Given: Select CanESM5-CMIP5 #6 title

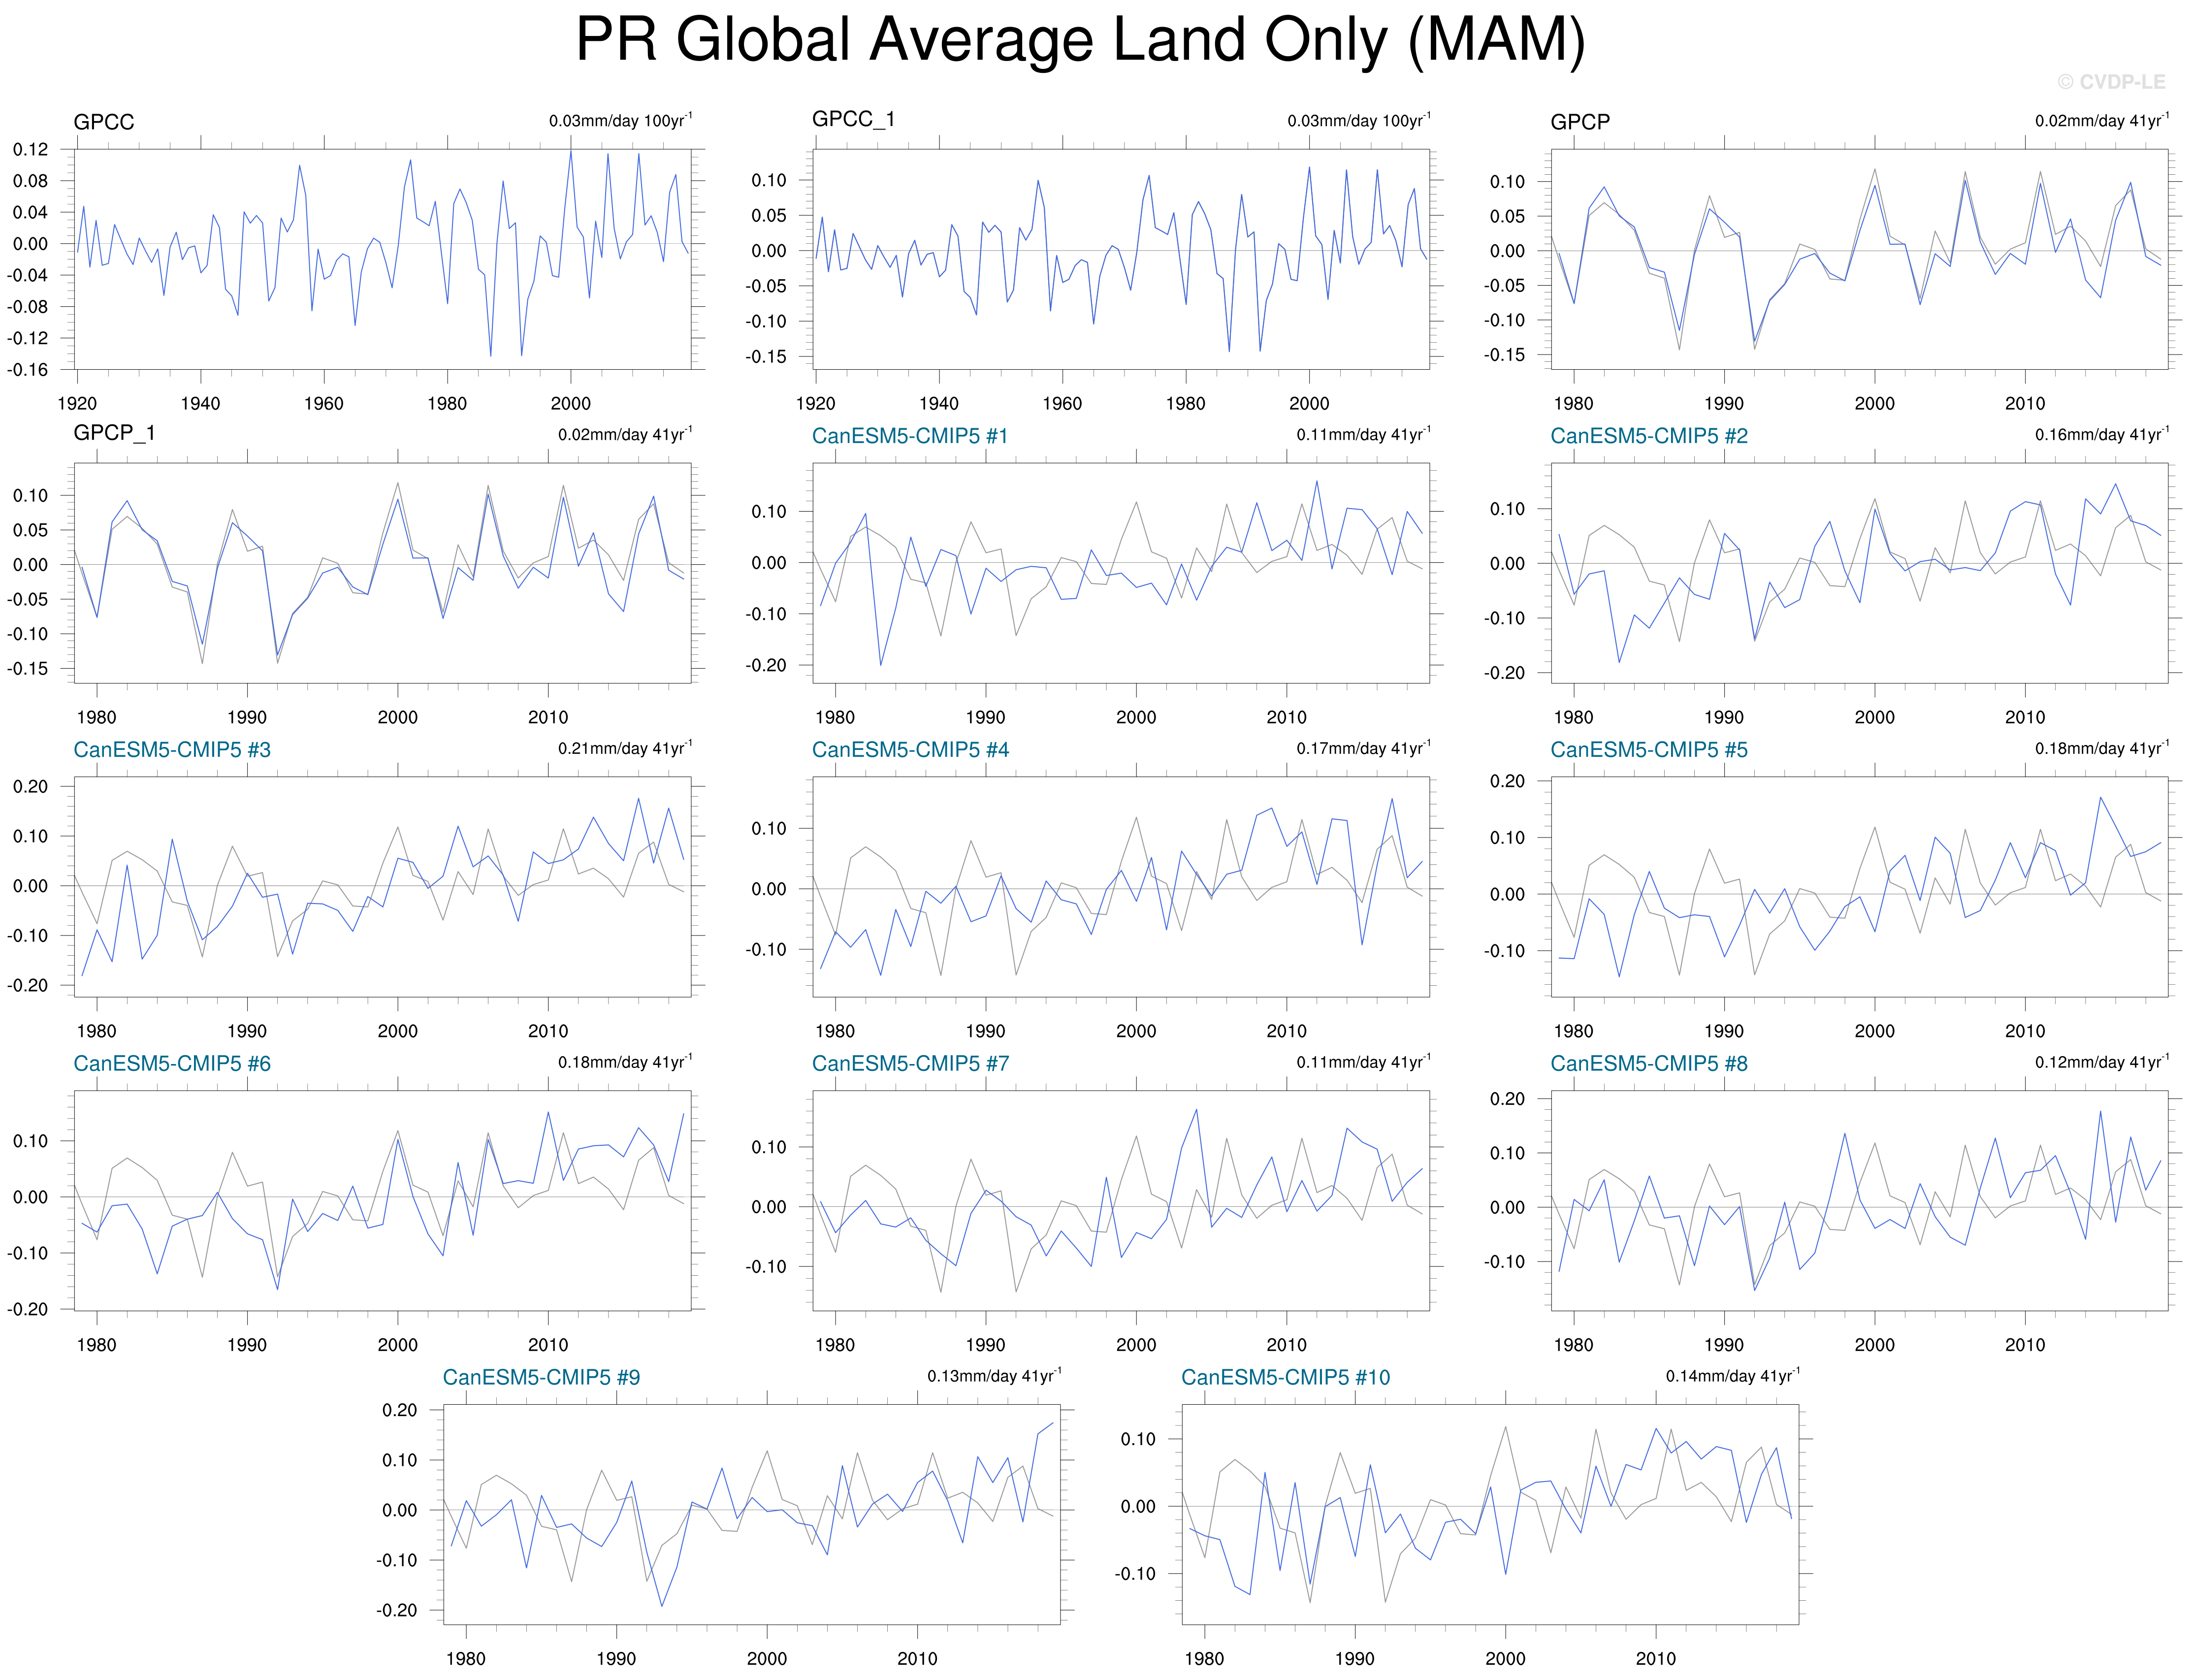Looking at the screenshot, I should (x=172, y=1064).
